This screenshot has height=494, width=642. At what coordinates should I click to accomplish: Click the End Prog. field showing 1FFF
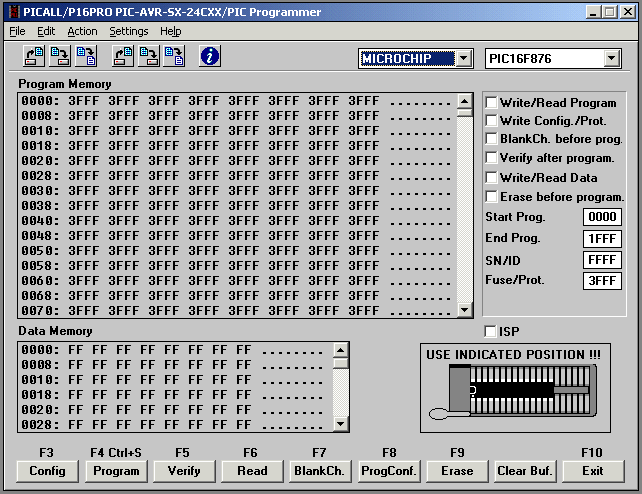(602, 239)
